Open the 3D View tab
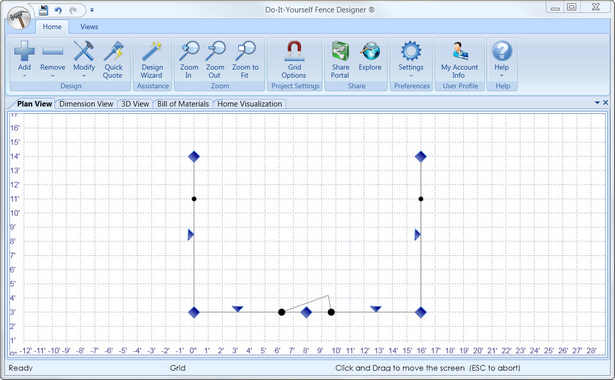Screen dimensions: 615x380 click(135, 104)
